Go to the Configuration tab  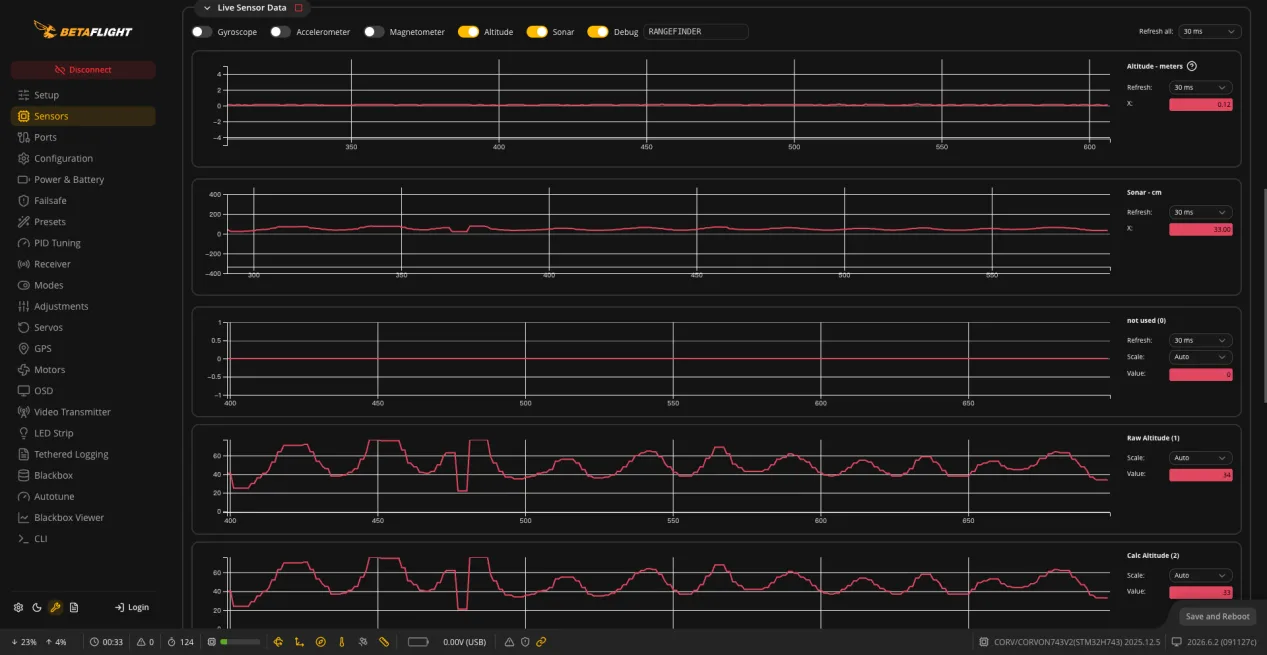coord(83,158)
